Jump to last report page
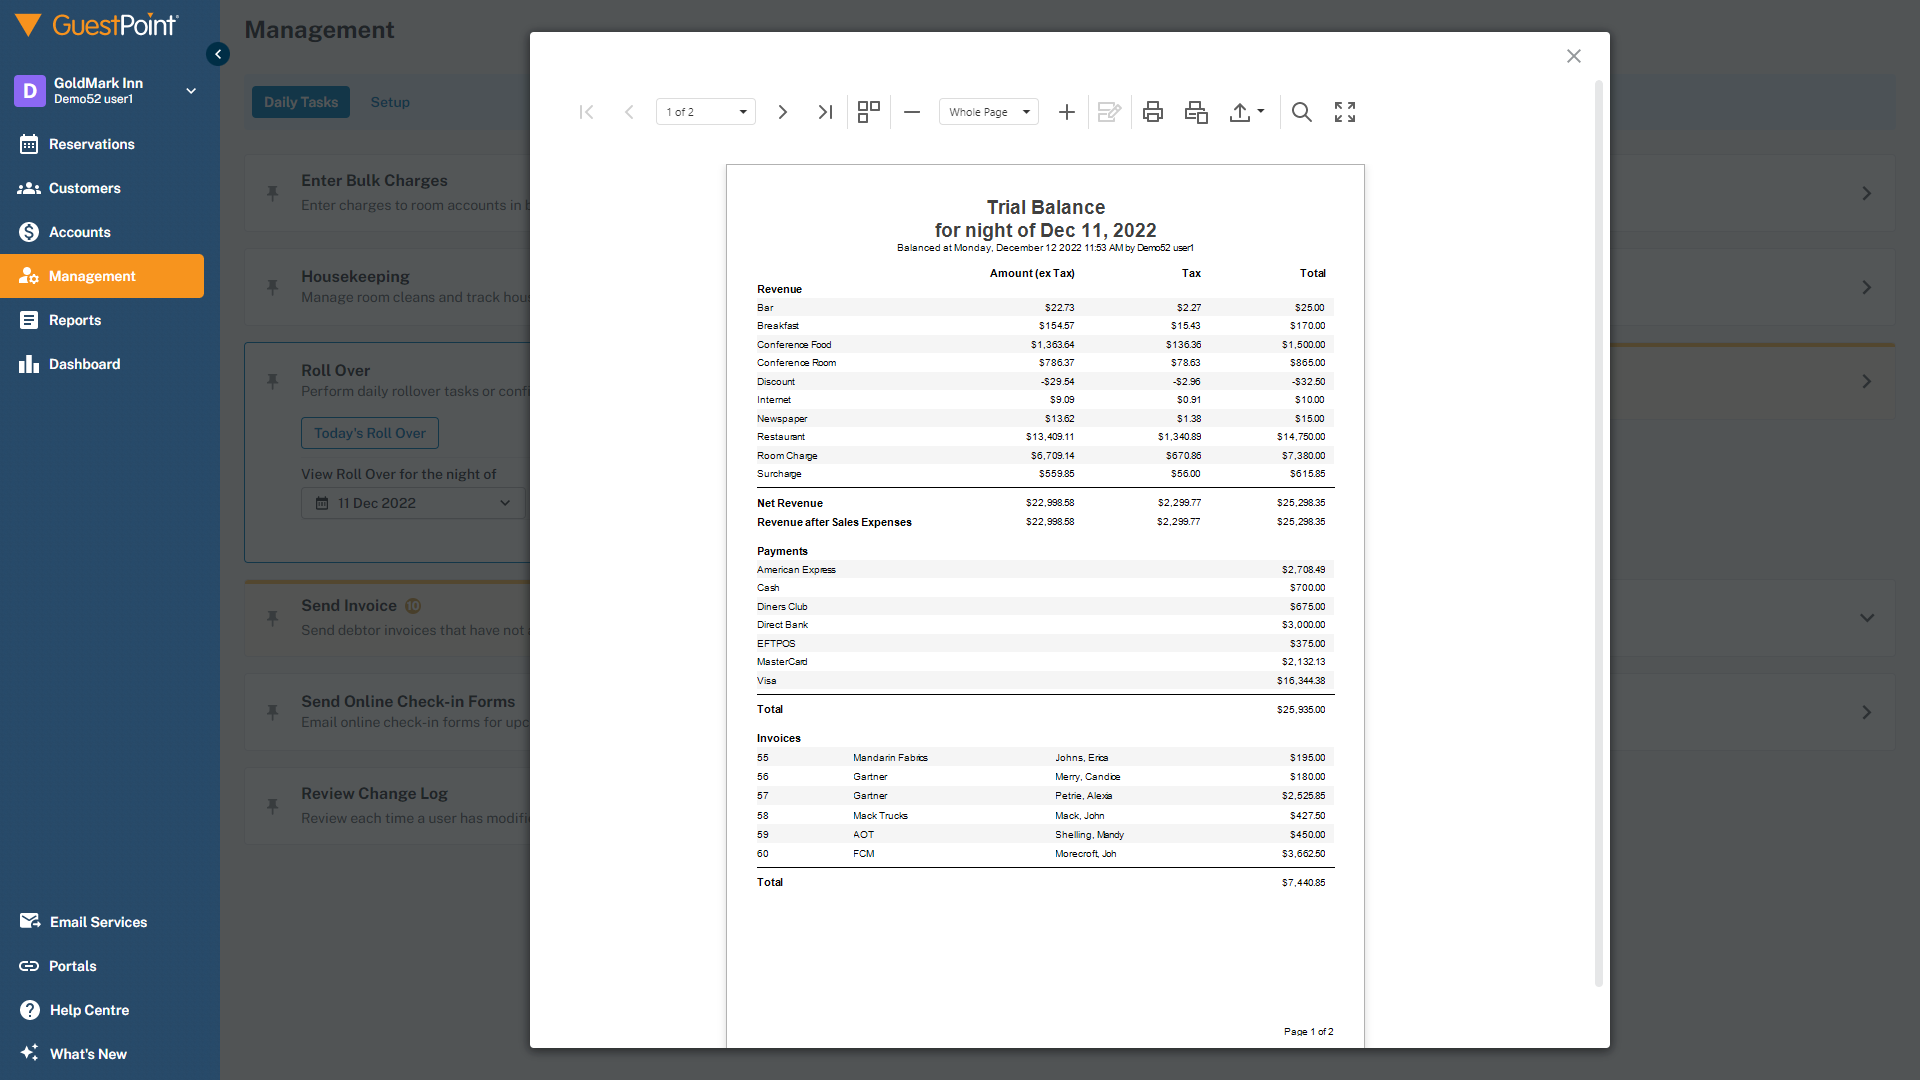The width and height of the screenshot is (1920, 1080). pos(825,112)
